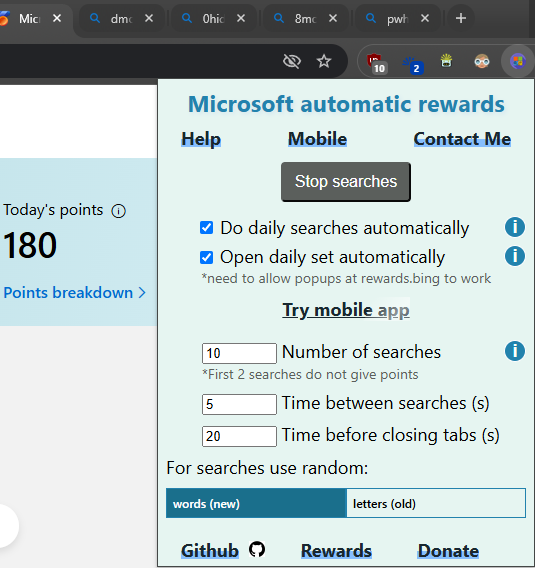535x568 pixels.
Task: Close the 'pwh' search tab
Action: [x=425, y=18]
